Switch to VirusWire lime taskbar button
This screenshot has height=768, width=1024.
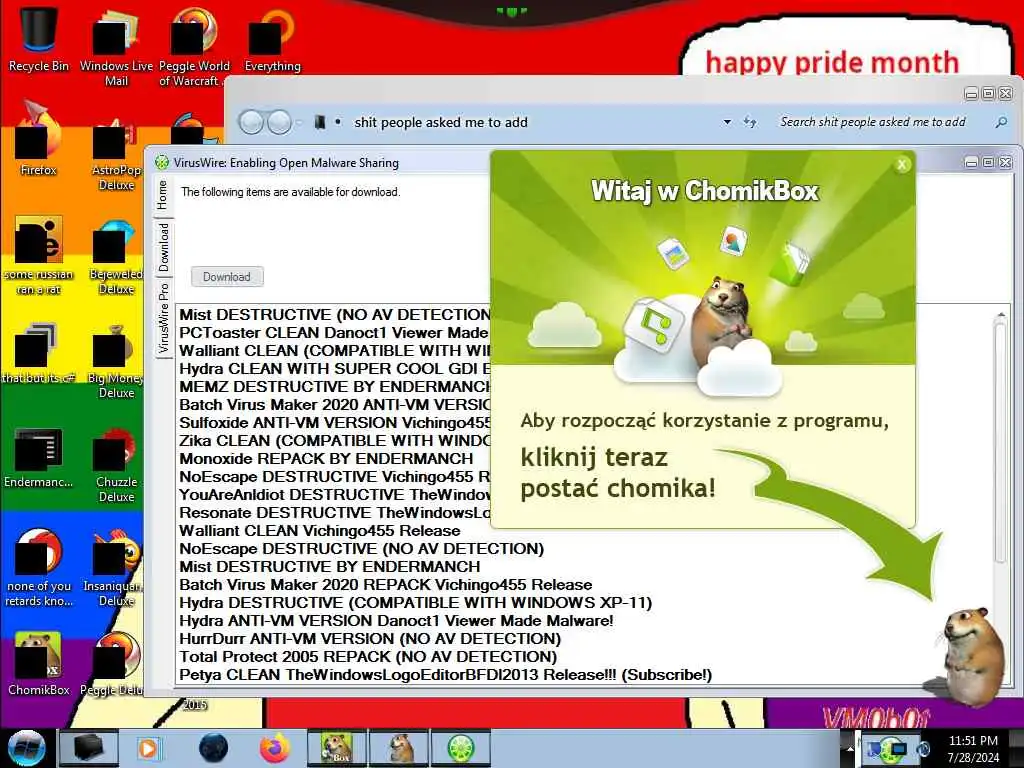(x=461, y=748)
